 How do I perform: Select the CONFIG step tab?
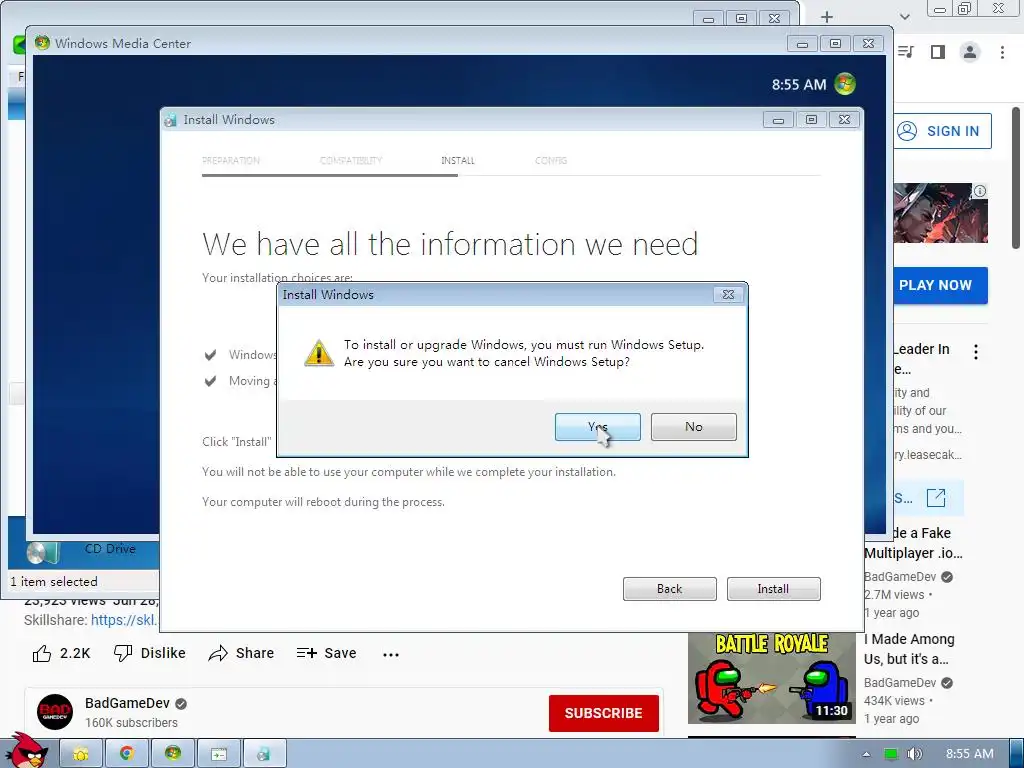coord(551,160)
